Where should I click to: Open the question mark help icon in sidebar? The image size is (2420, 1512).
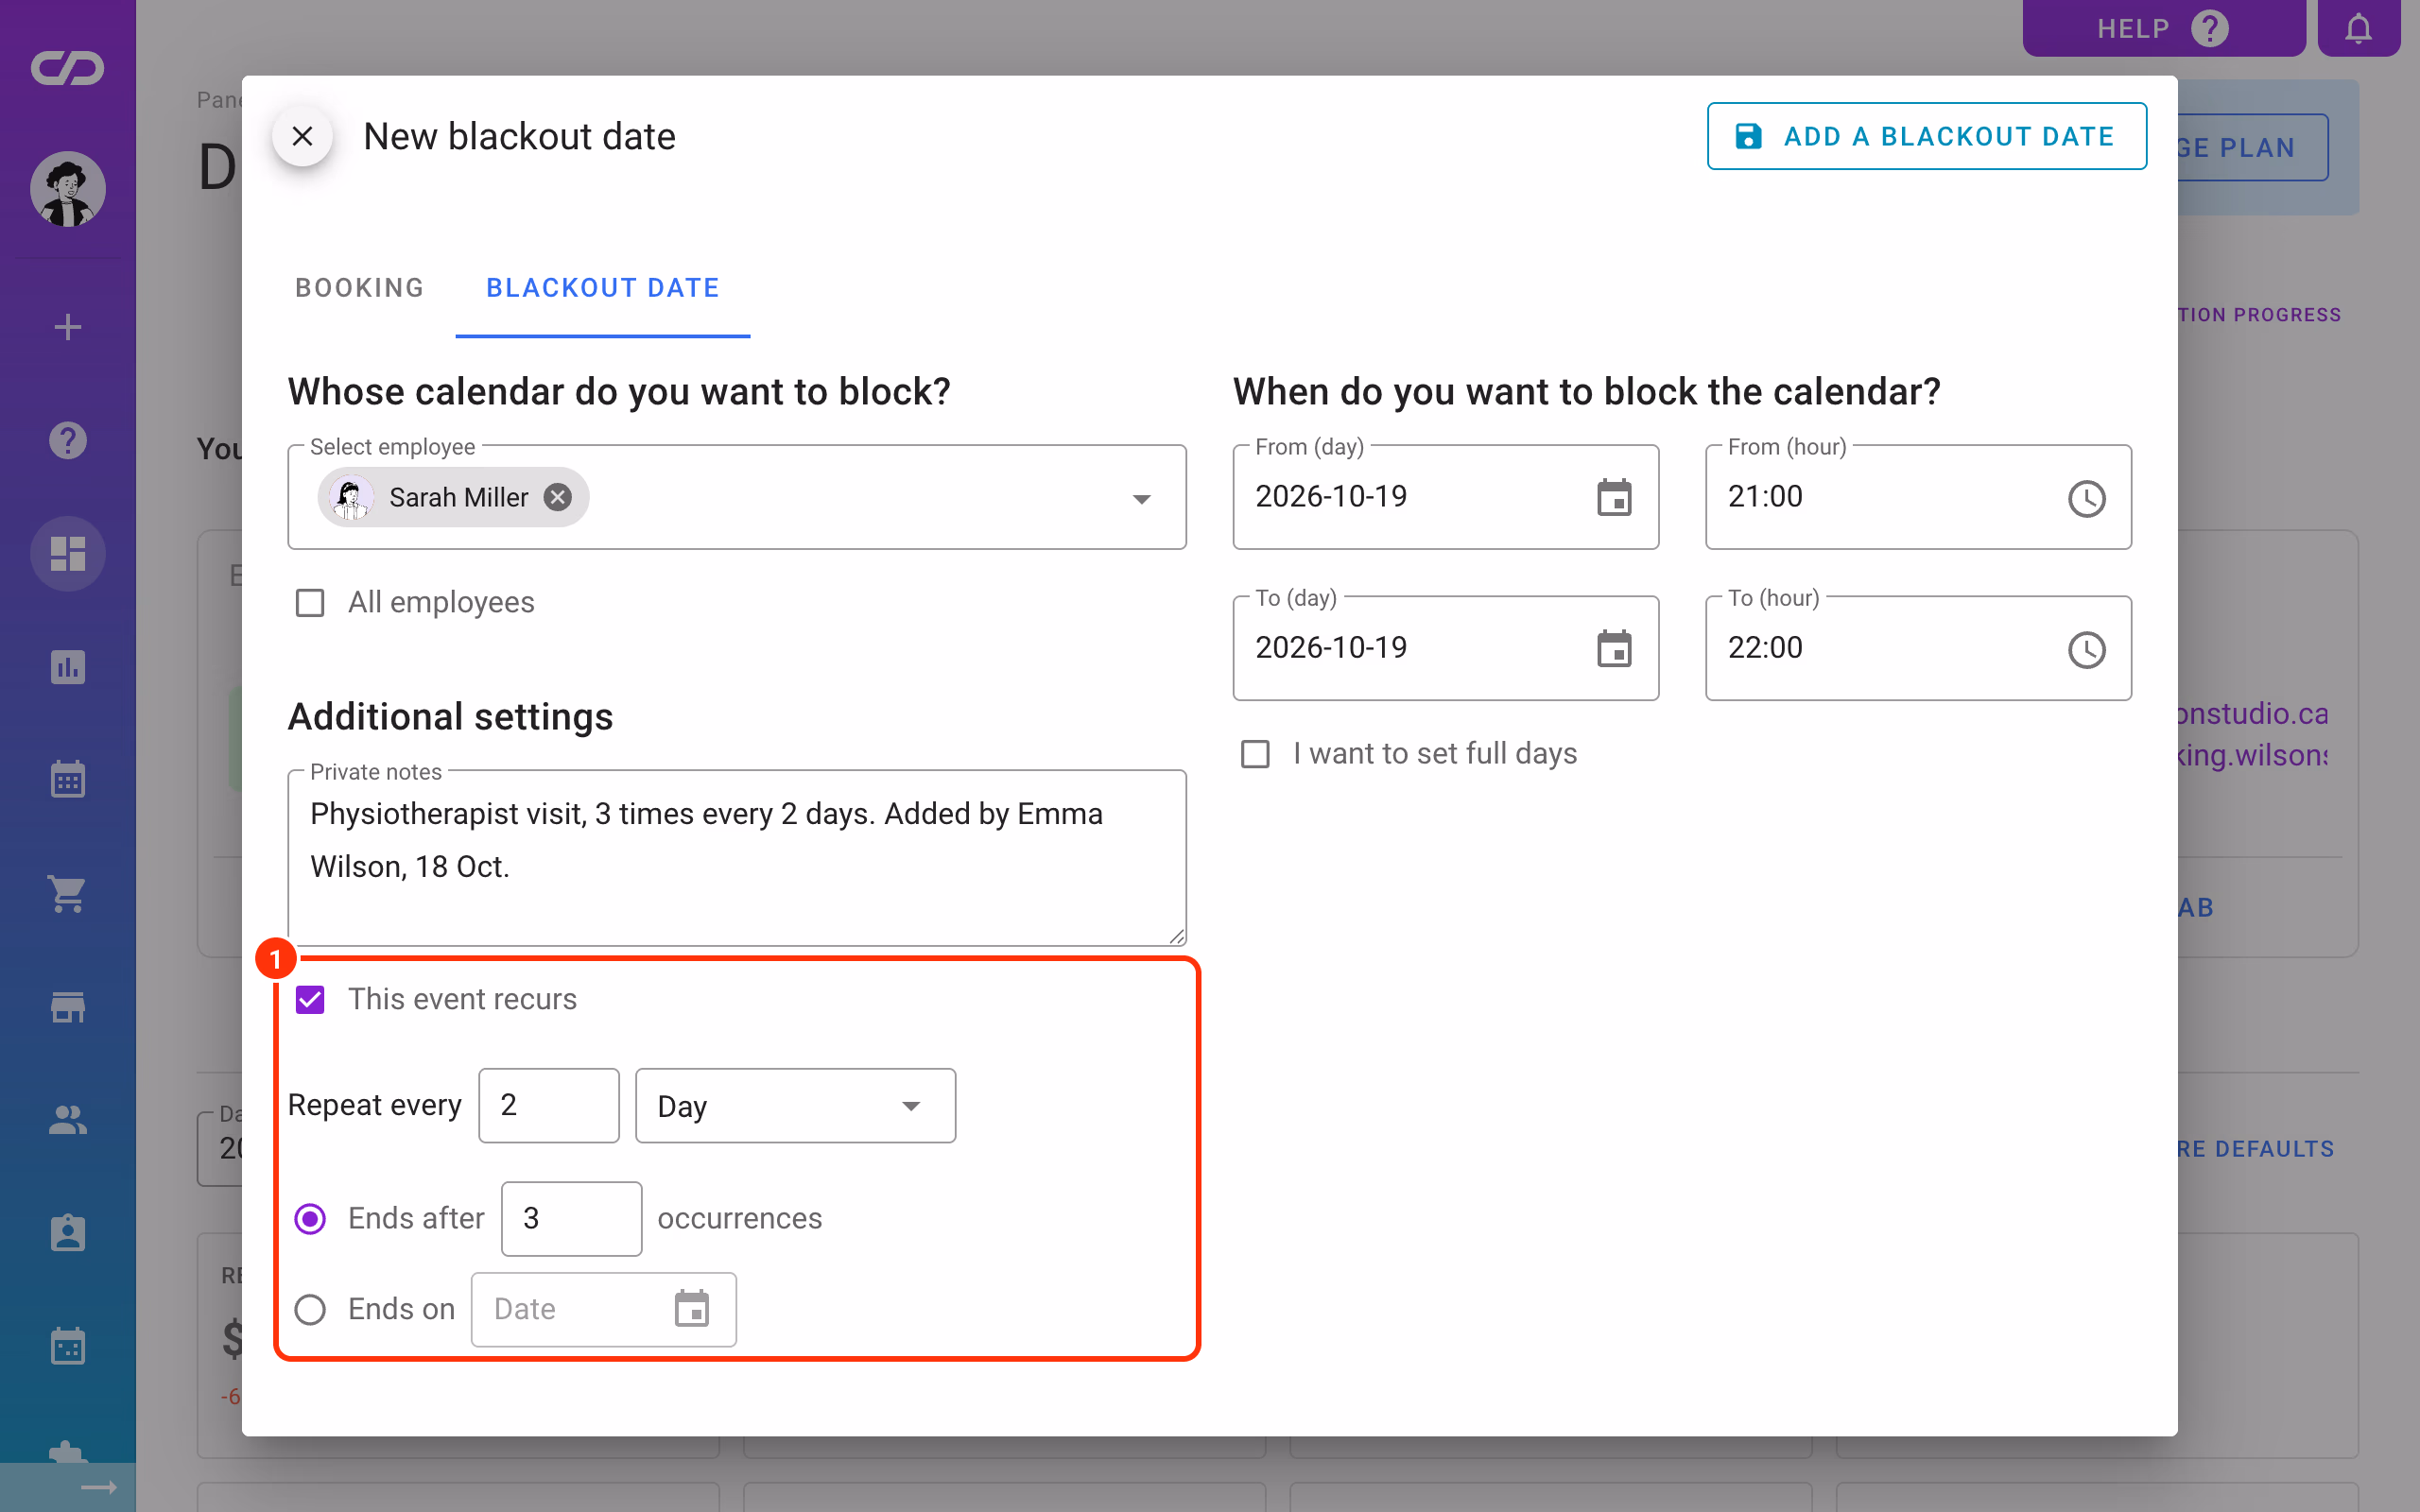(x=67, y=440)
